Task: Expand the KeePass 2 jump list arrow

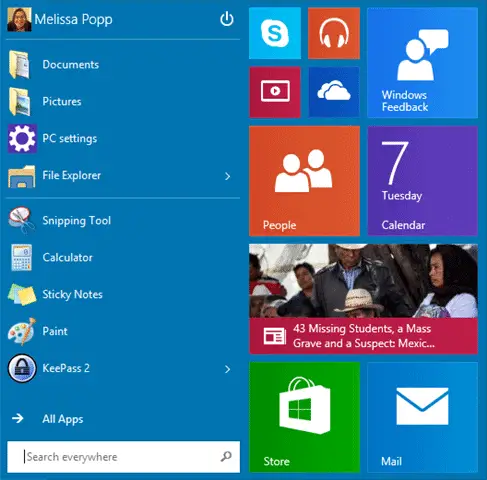Action: pyautogui.click(x=228, y=369)
